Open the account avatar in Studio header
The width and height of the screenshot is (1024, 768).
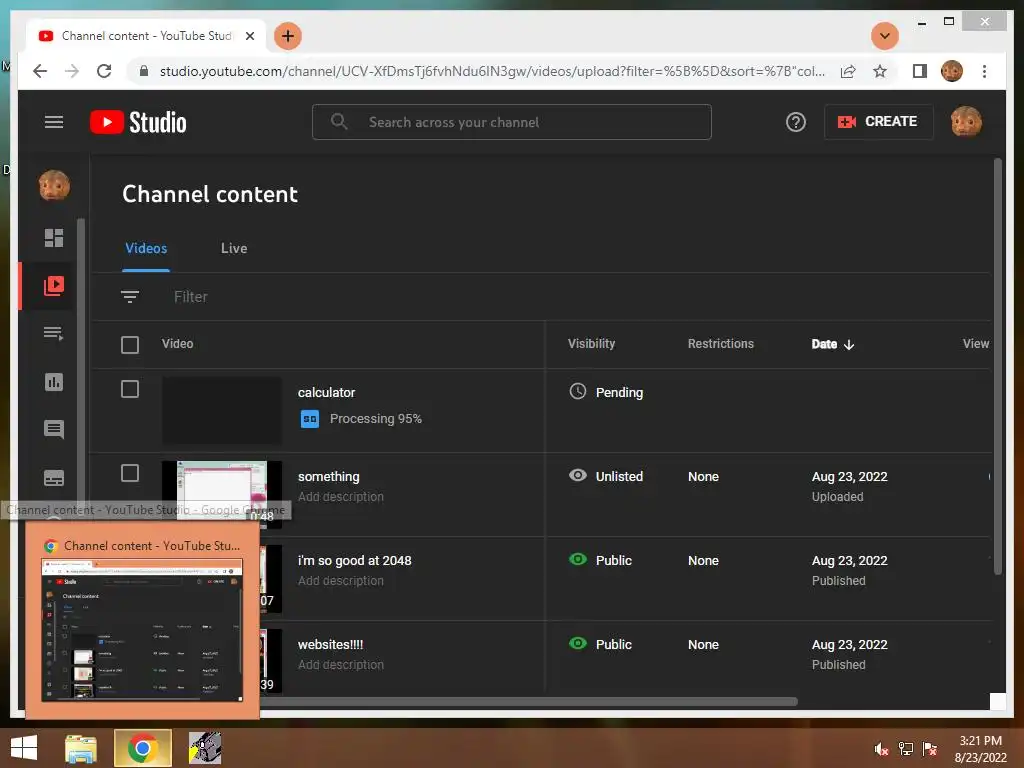pos(966,121)
